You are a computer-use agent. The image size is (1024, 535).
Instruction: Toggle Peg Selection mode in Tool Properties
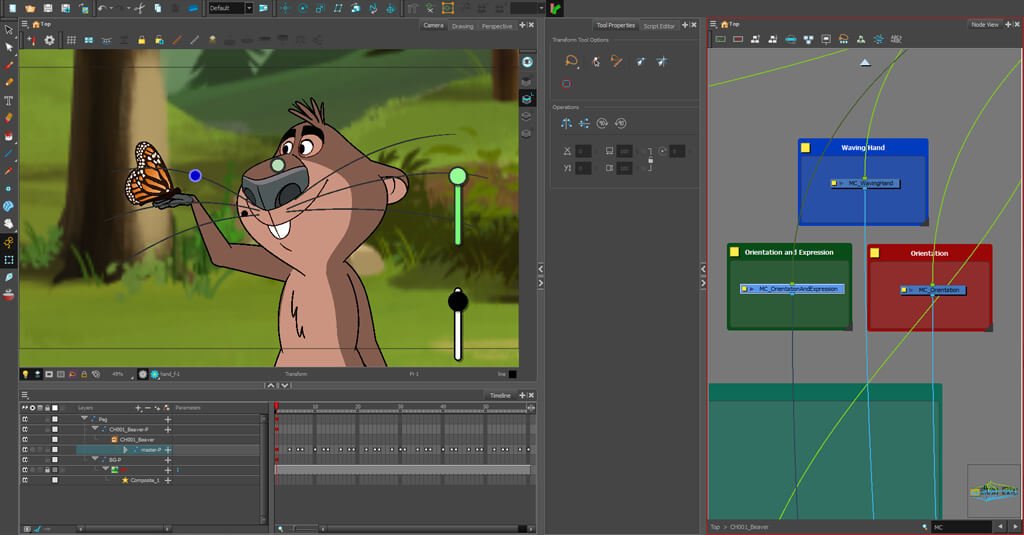click(x=595, y=61)
